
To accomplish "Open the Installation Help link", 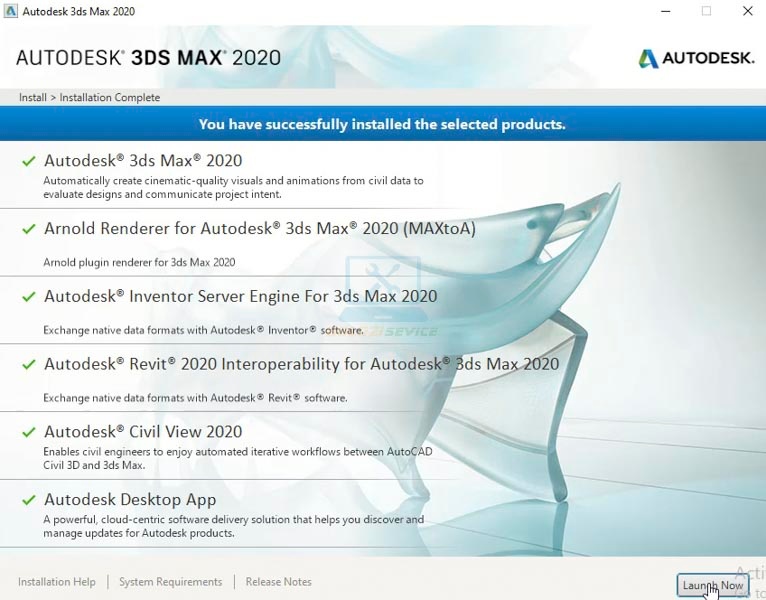I will click(57, 582).
